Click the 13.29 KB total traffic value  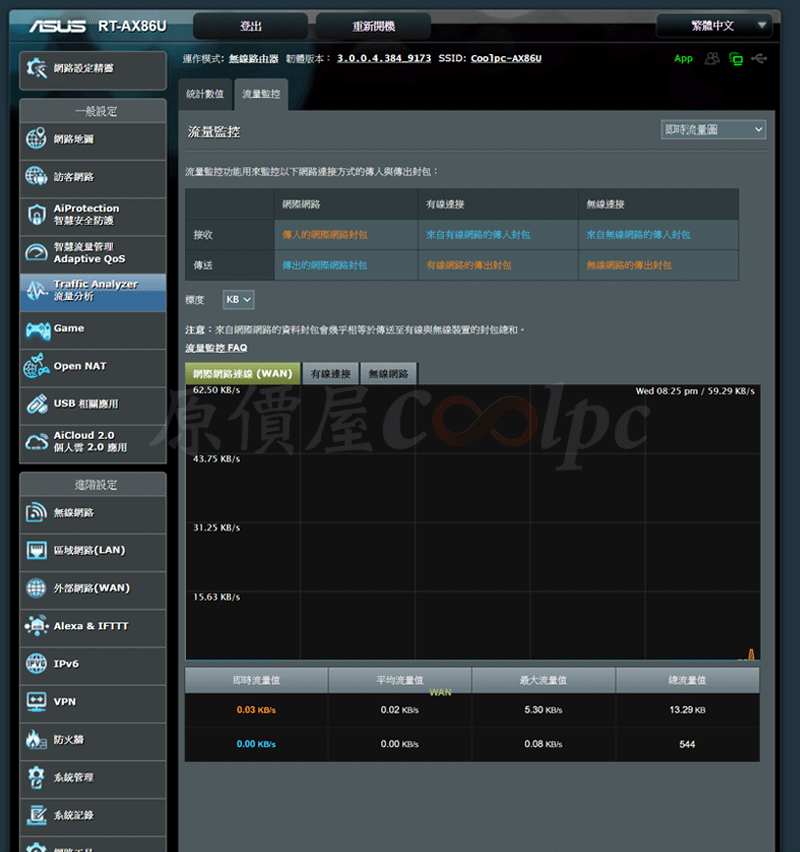tap(687, 710)
